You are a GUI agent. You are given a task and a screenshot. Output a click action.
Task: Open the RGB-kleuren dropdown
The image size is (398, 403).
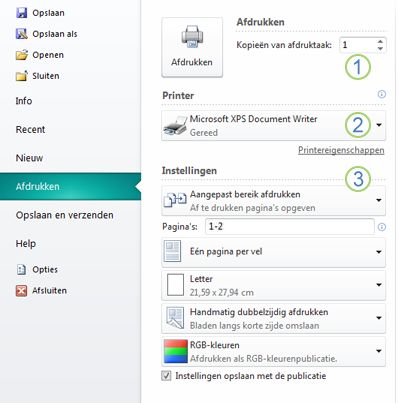(379, 351)
